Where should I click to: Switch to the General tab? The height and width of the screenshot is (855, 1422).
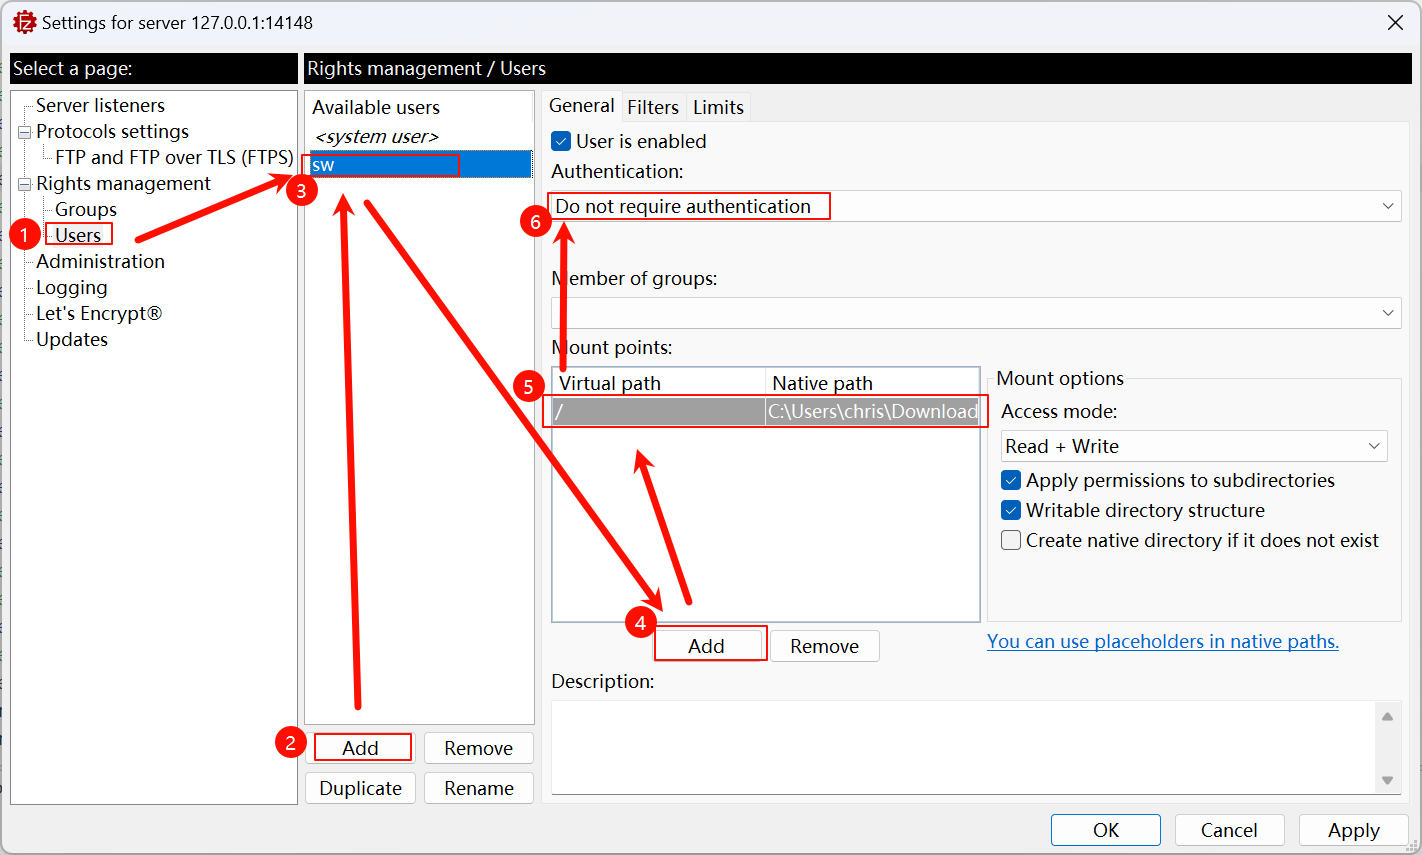click(582, 106)
